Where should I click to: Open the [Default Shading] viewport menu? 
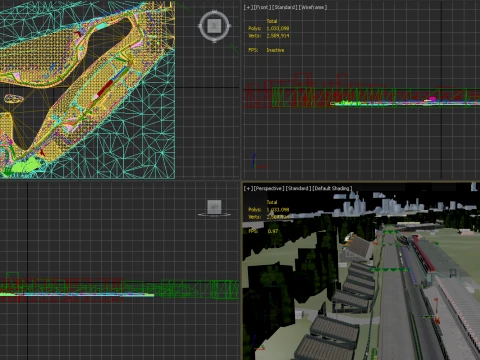[x=332, y=188]
